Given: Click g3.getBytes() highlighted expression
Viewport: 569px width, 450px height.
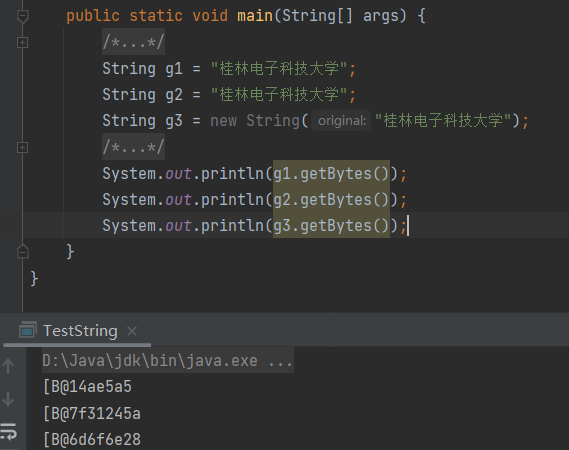Looking at the screenshot, I should point(331,225).
